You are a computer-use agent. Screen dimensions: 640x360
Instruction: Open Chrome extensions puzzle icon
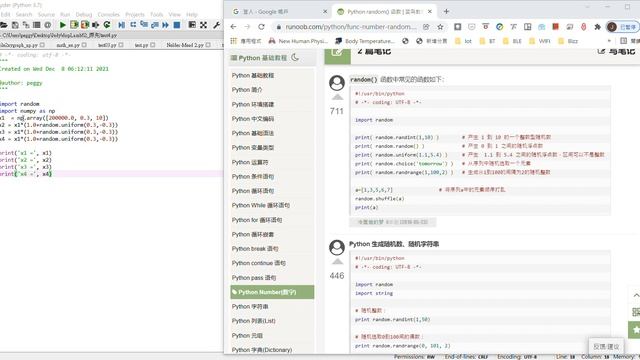pyautogui.click(x=598, y=27)
